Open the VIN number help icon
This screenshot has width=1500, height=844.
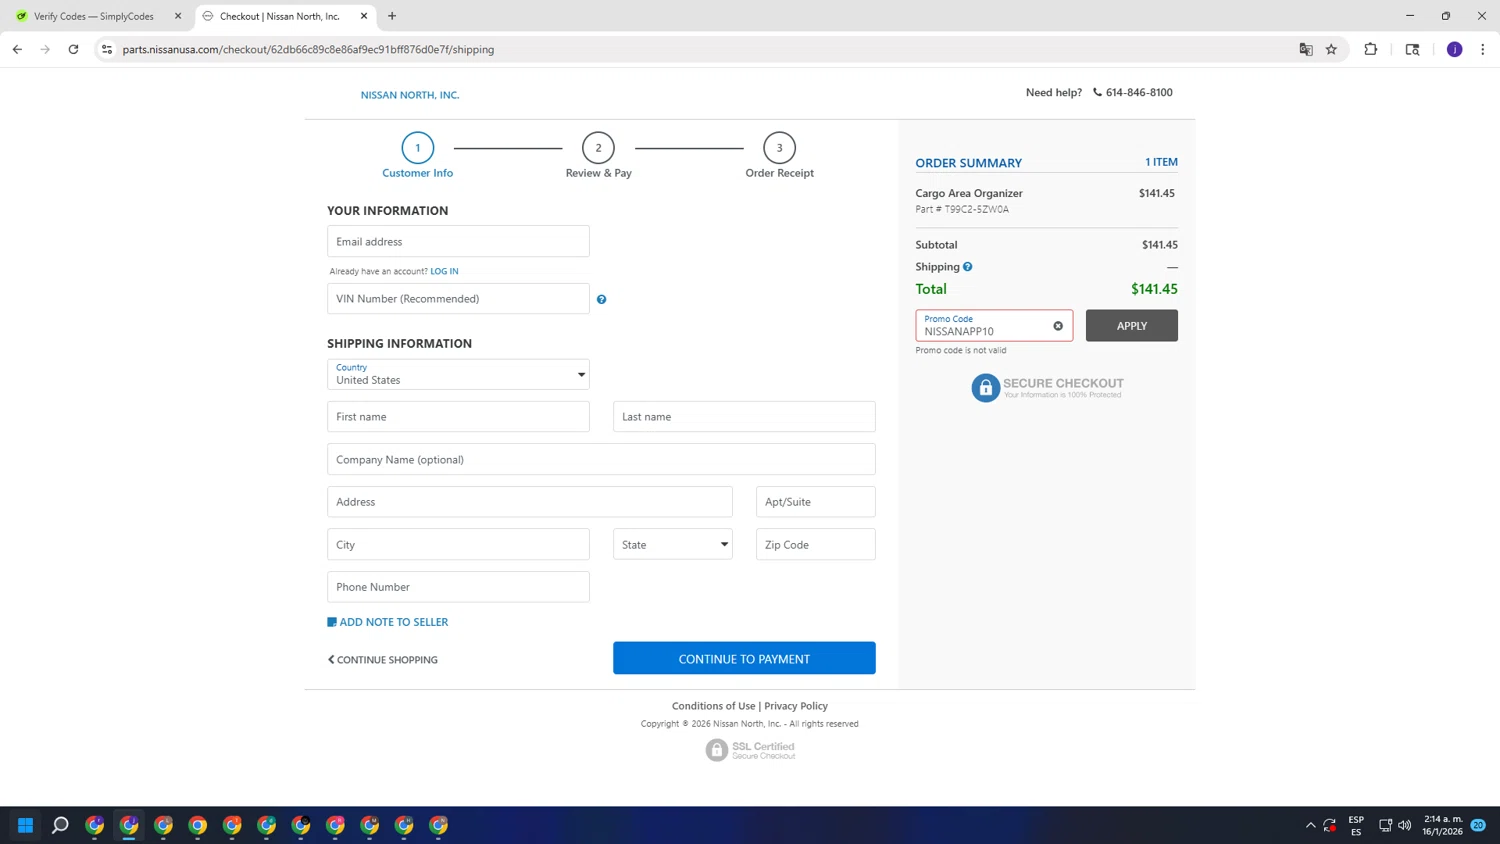601,299
